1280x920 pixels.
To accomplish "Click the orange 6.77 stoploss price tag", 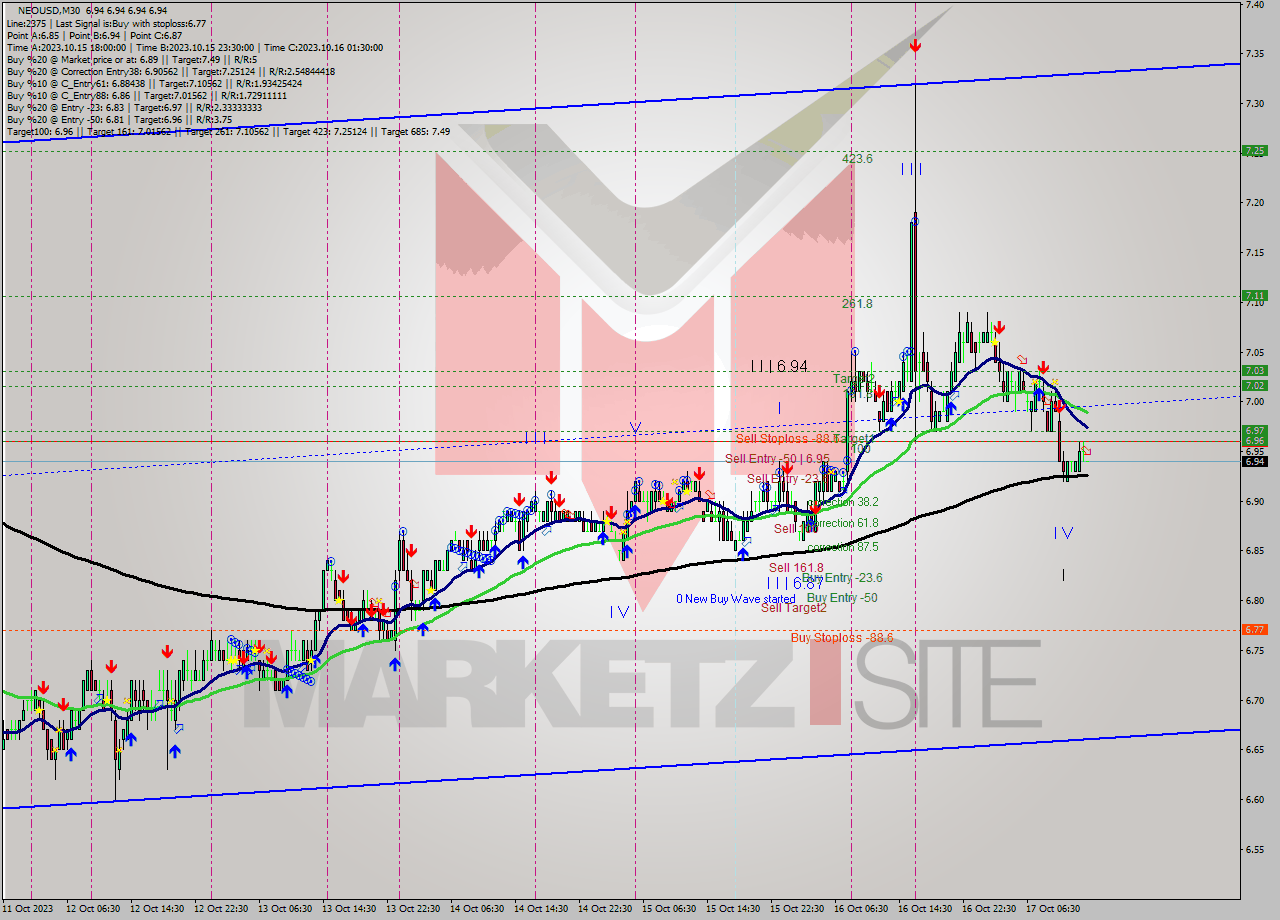I will [x=1254, y=630].
